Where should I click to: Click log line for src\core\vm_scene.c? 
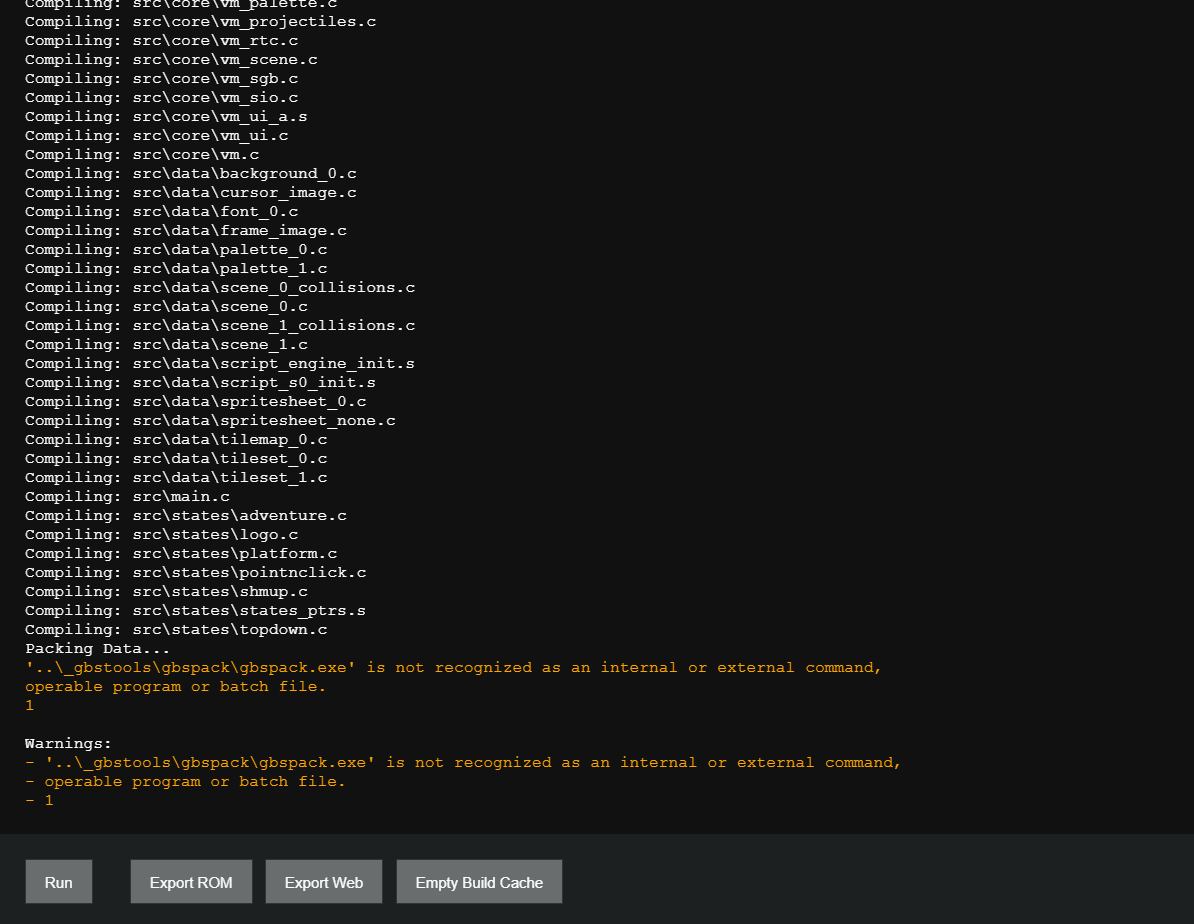click(x=171, y=59)
